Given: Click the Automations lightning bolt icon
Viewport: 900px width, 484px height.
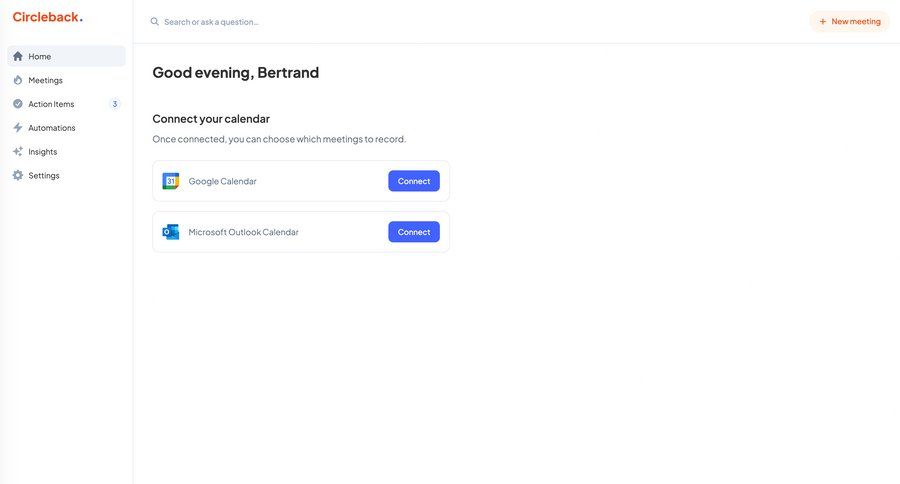Looking at the screenshot, I should (18, 128).
